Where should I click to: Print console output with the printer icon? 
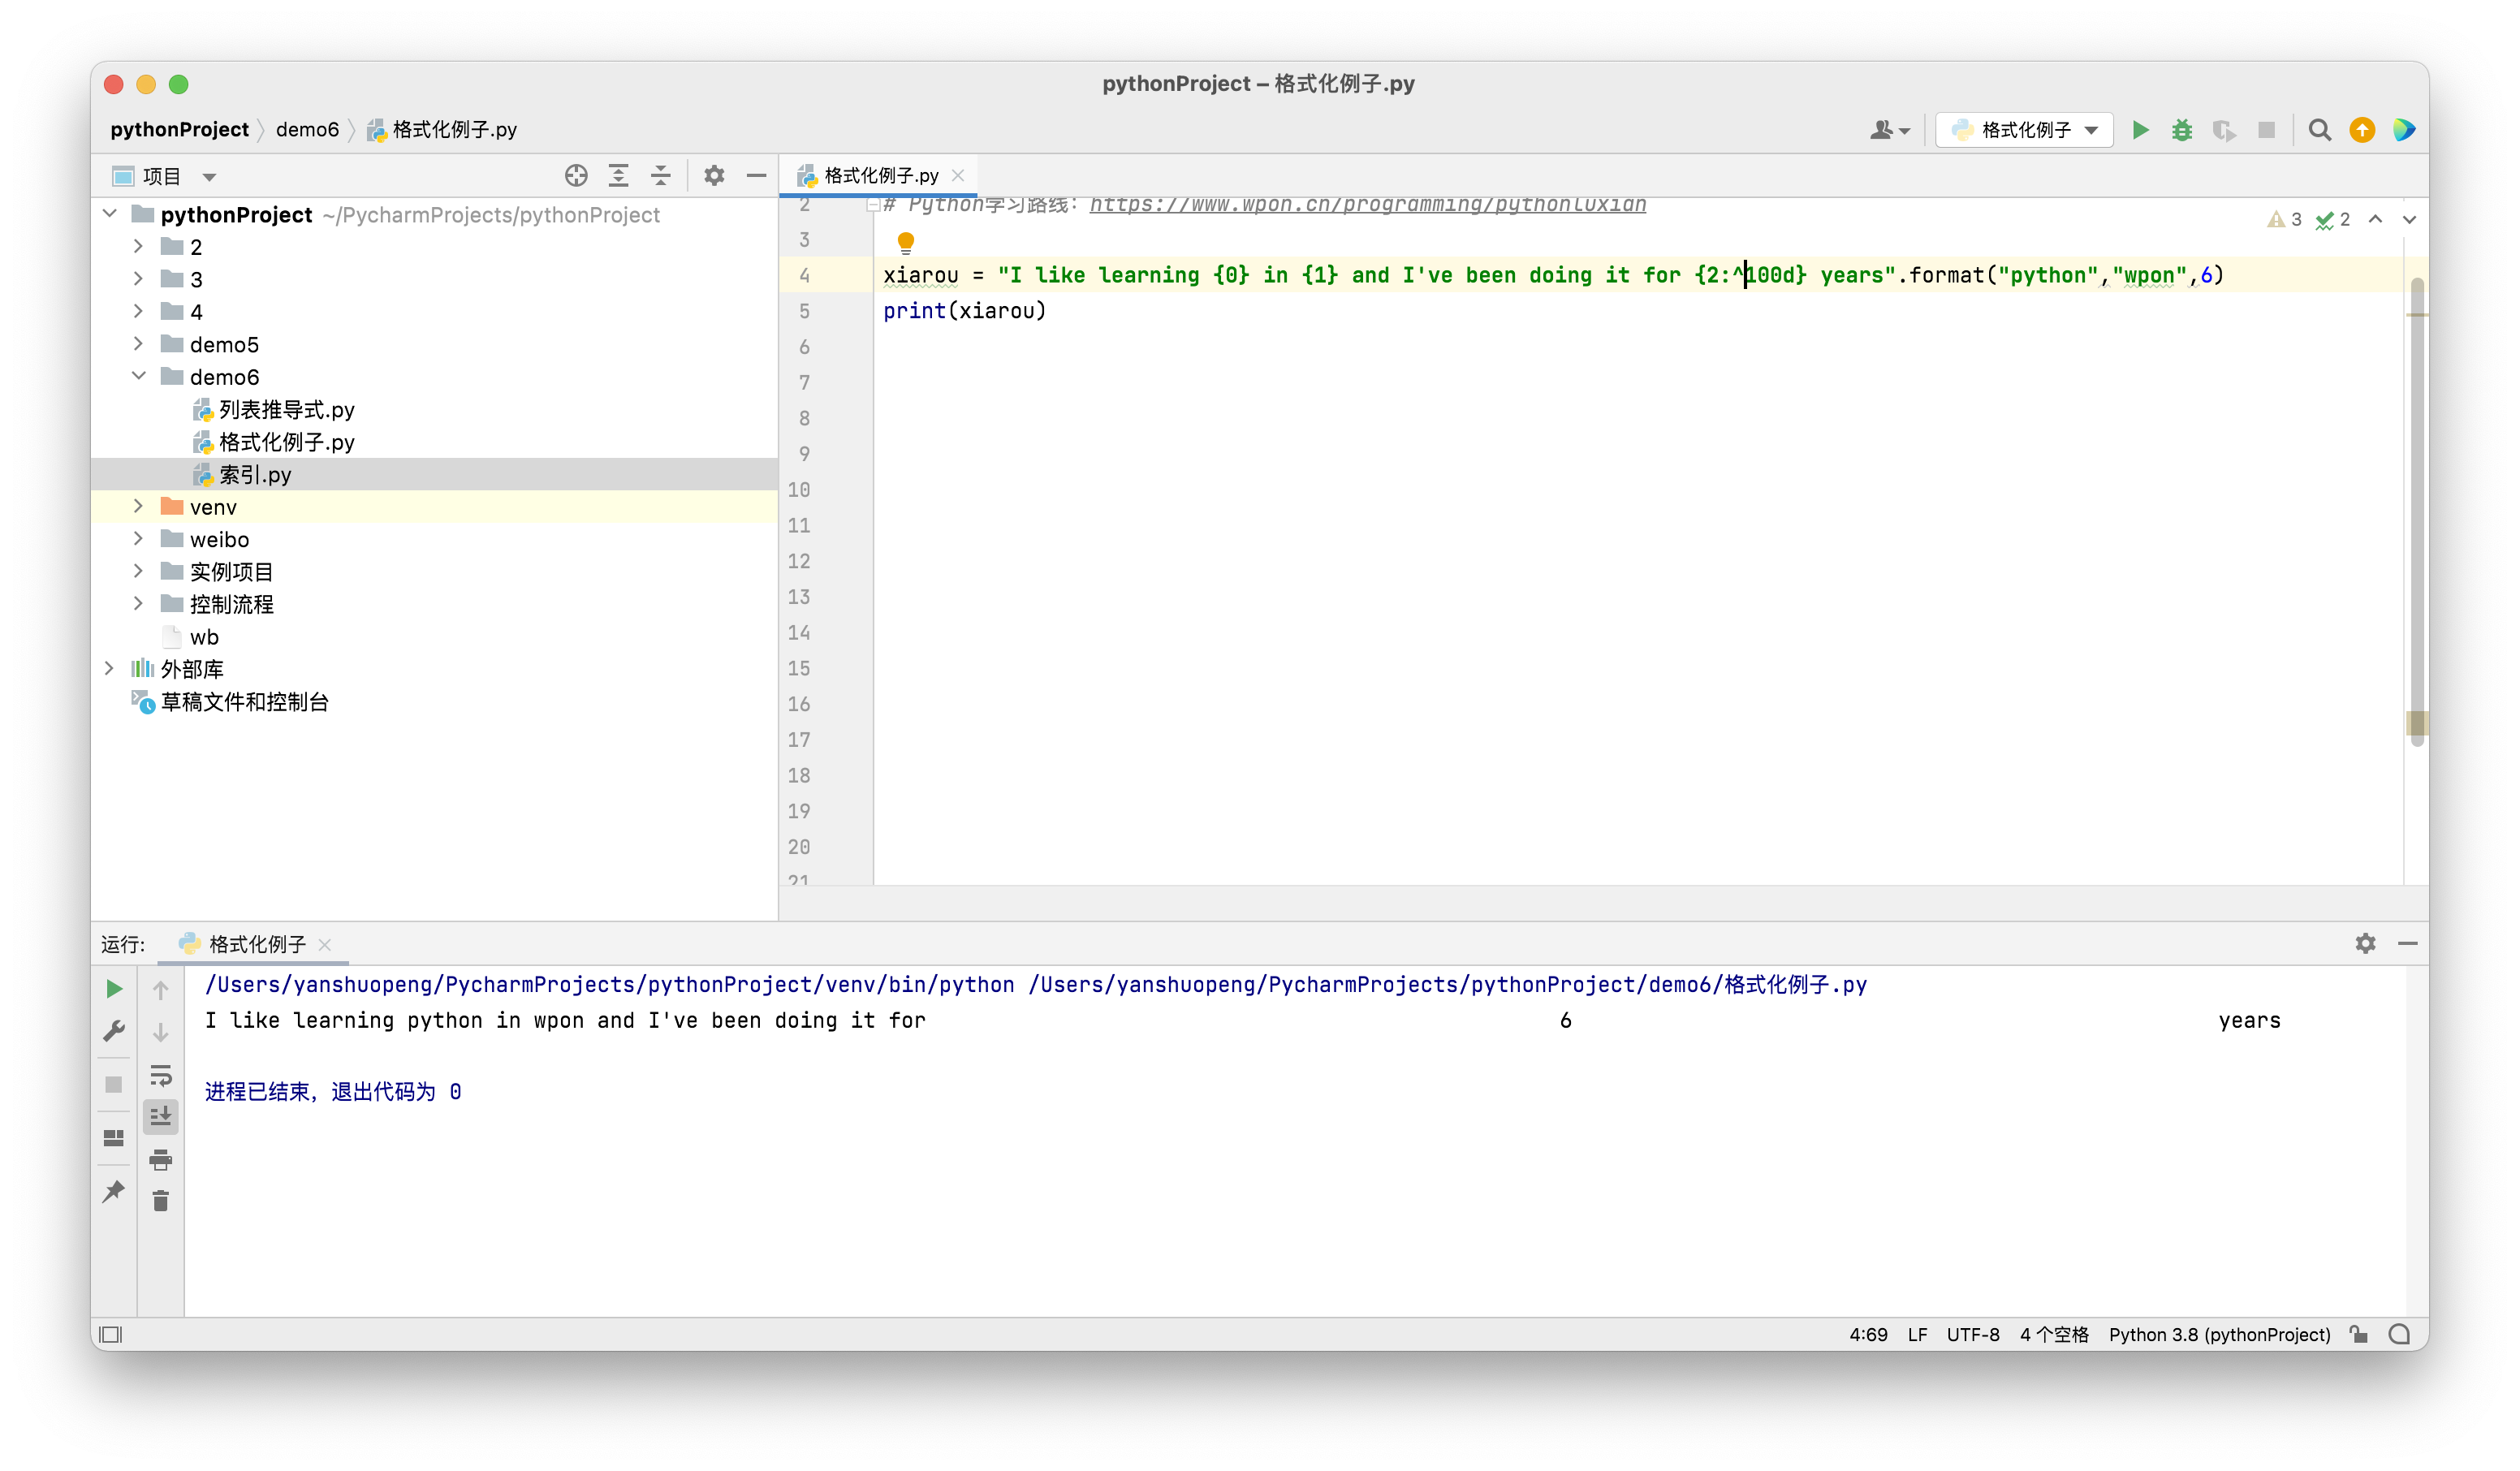point(161,1160)
